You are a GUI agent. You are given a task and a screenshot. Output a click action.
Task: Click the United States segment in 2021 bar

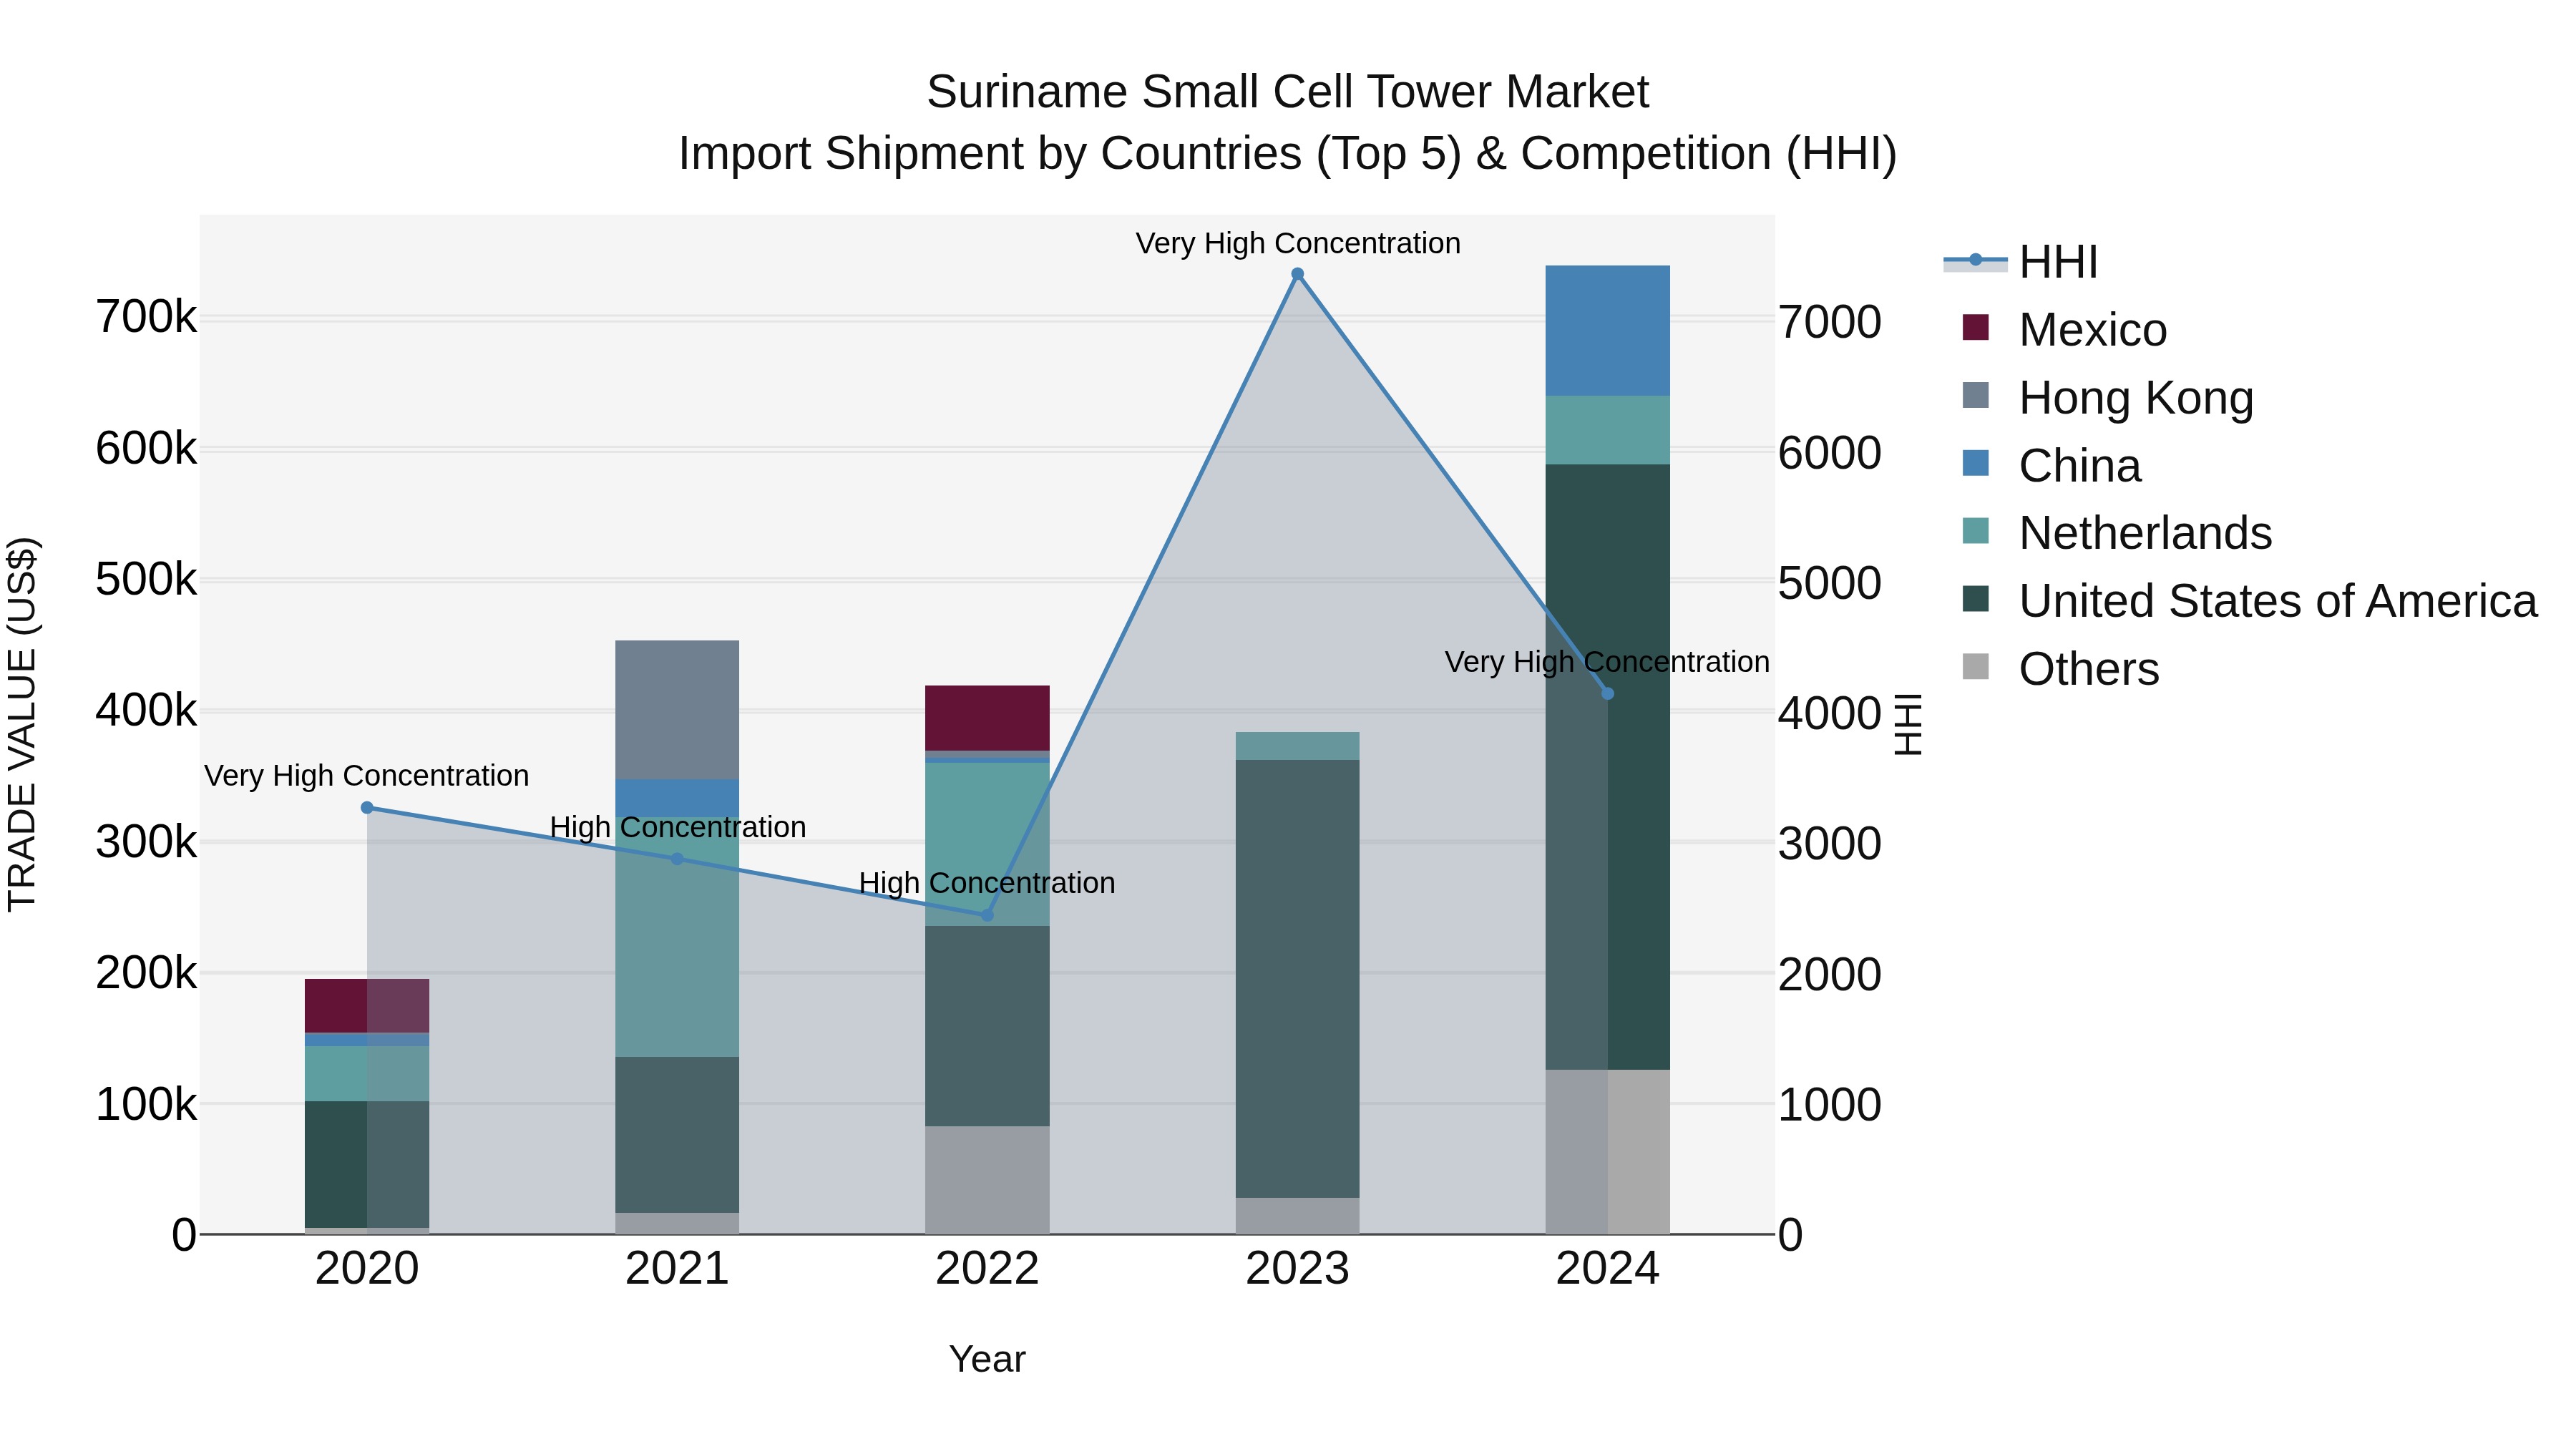click(677, 1135)
